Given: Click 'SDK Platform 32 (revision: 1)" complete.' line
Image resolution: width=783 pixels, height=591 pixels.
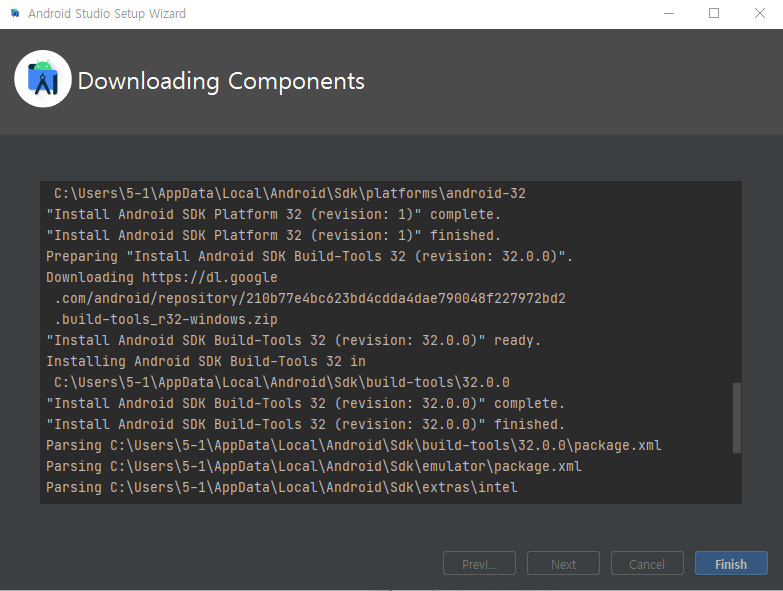Looking at the screenshot, I should click(x=274, y=215).
